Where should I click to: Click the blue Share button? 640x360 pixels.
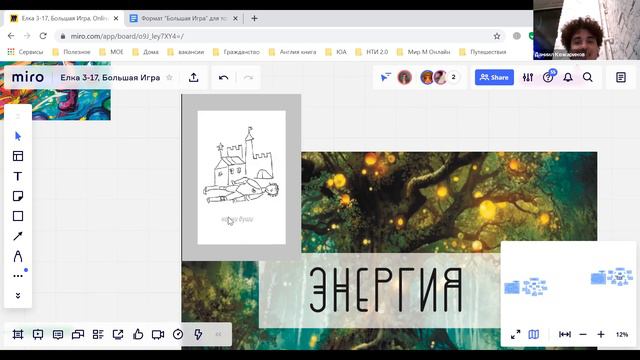[x=494, y=77]
